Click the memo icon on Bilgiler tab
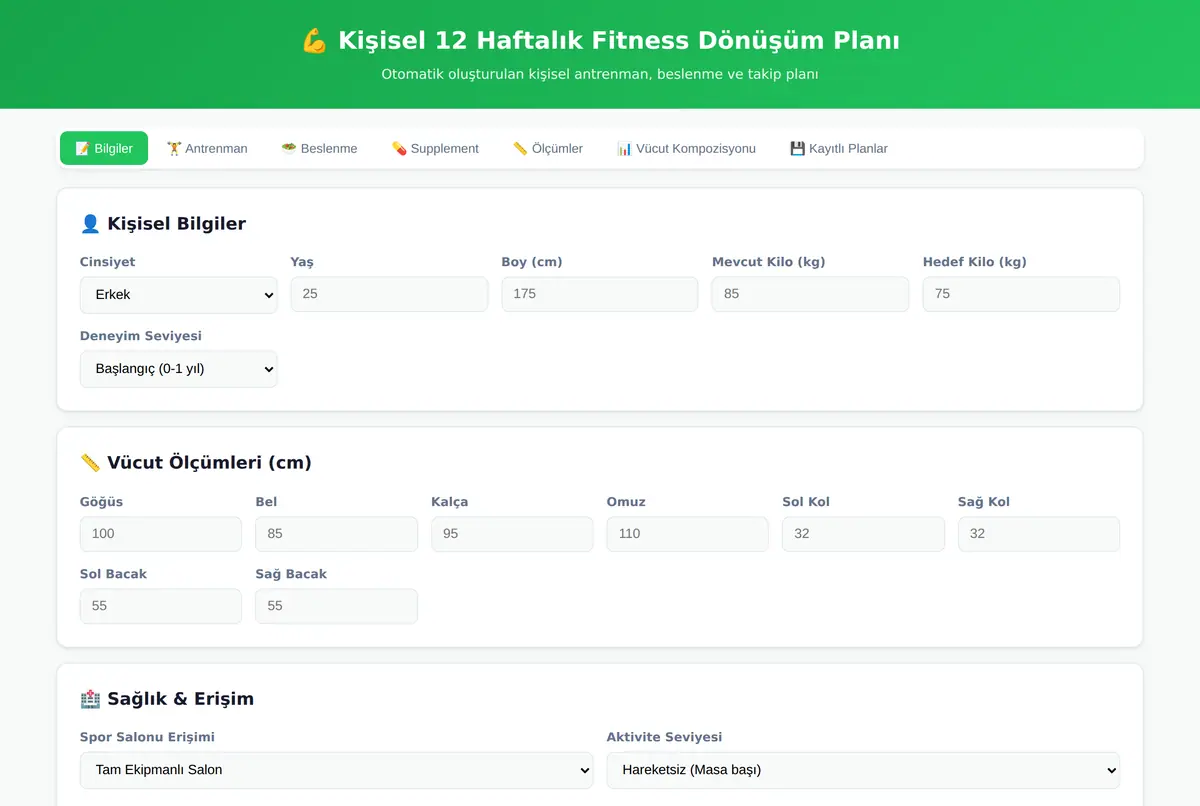 pyautogui.click(x=82, y=148)
